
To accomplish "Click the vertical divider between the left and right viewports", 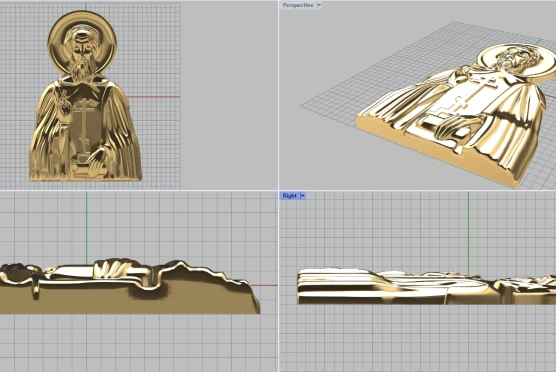I will click(x=278, y=186).
